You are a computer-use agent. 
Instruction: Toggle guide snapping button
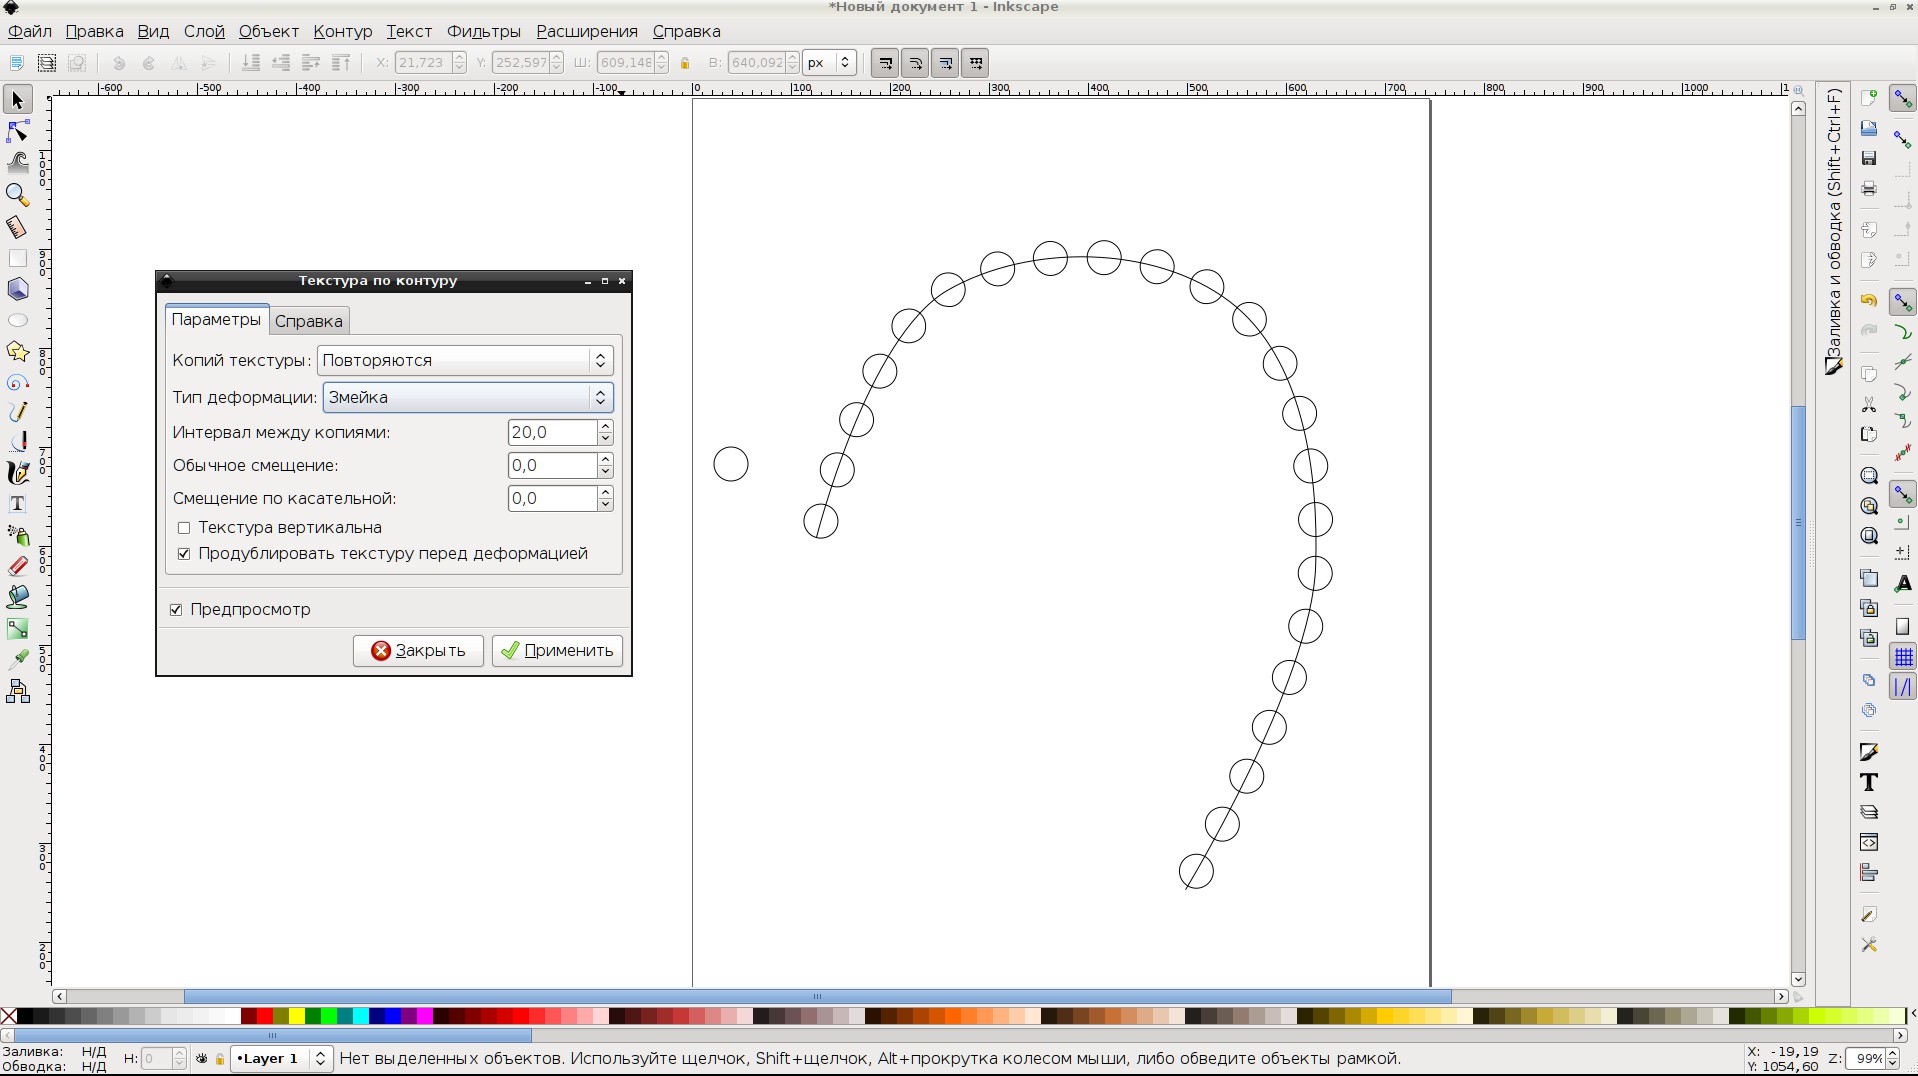pos(1903,687)
